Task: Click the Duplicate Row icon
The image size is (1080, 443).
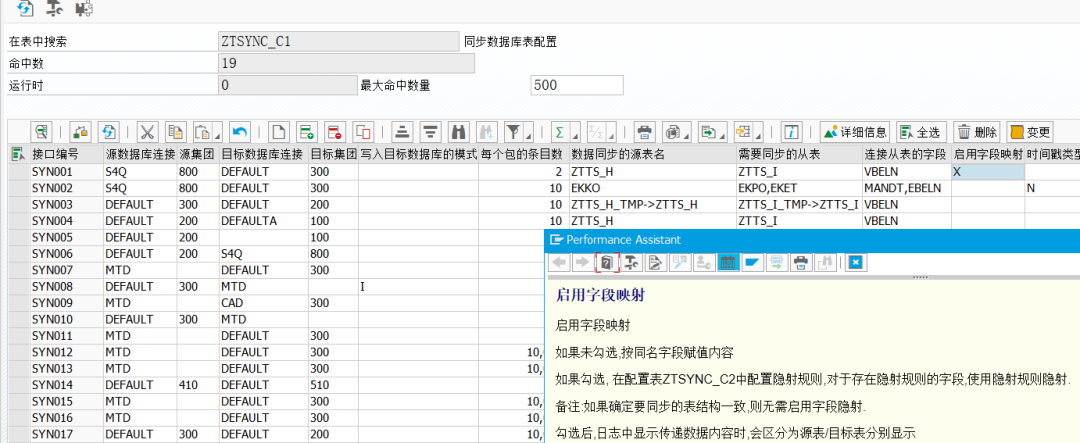Action: pos(362,132)
